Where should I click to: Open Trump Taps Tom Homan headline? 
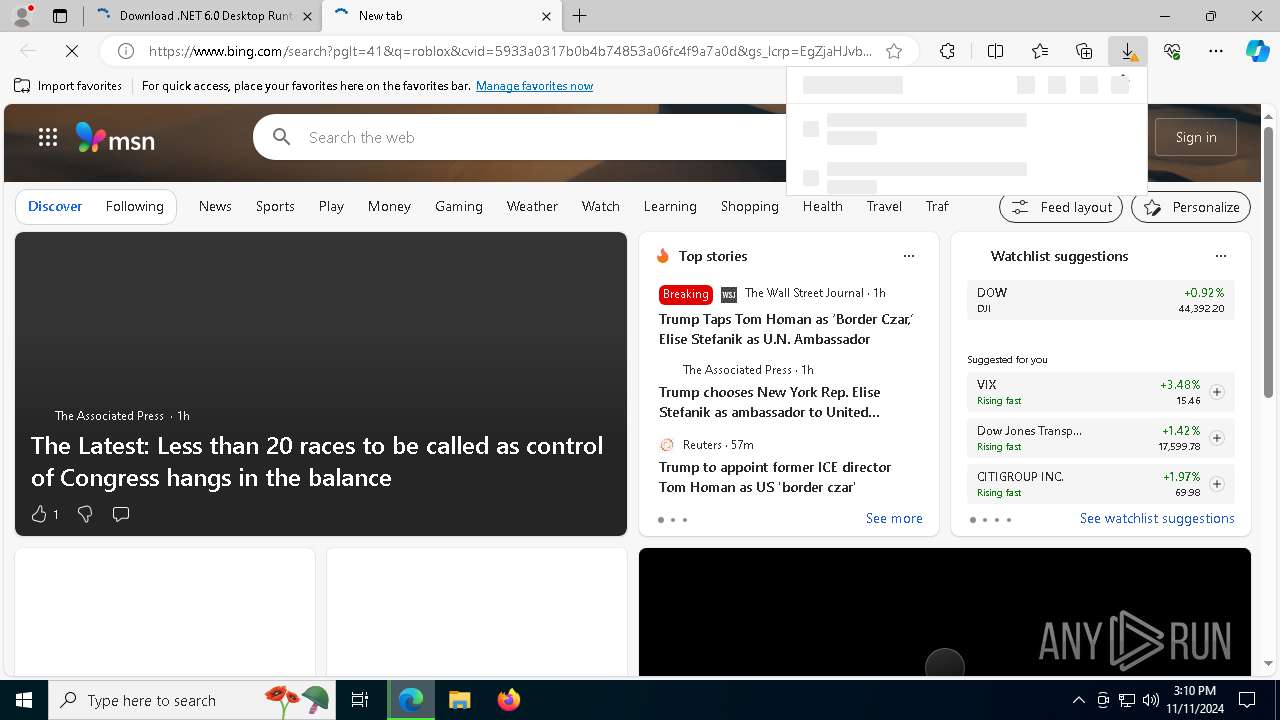786,329
